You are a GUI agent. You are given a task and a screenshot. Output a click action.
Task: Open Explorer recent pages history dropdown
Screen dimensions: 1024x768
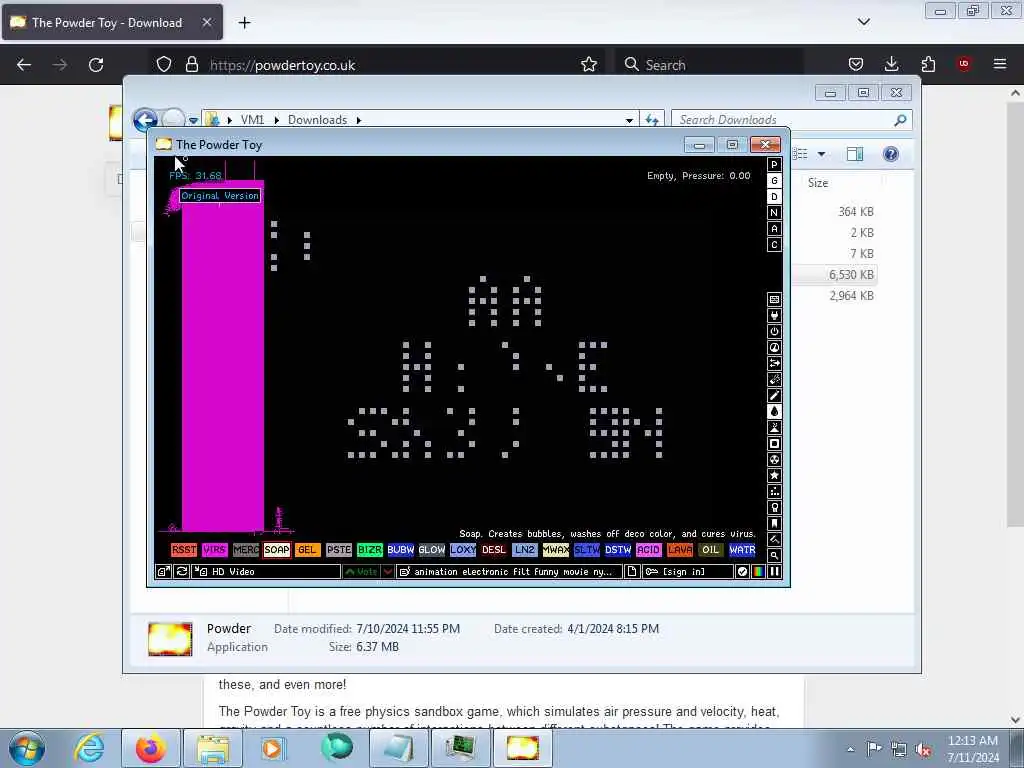coord(193,121)
